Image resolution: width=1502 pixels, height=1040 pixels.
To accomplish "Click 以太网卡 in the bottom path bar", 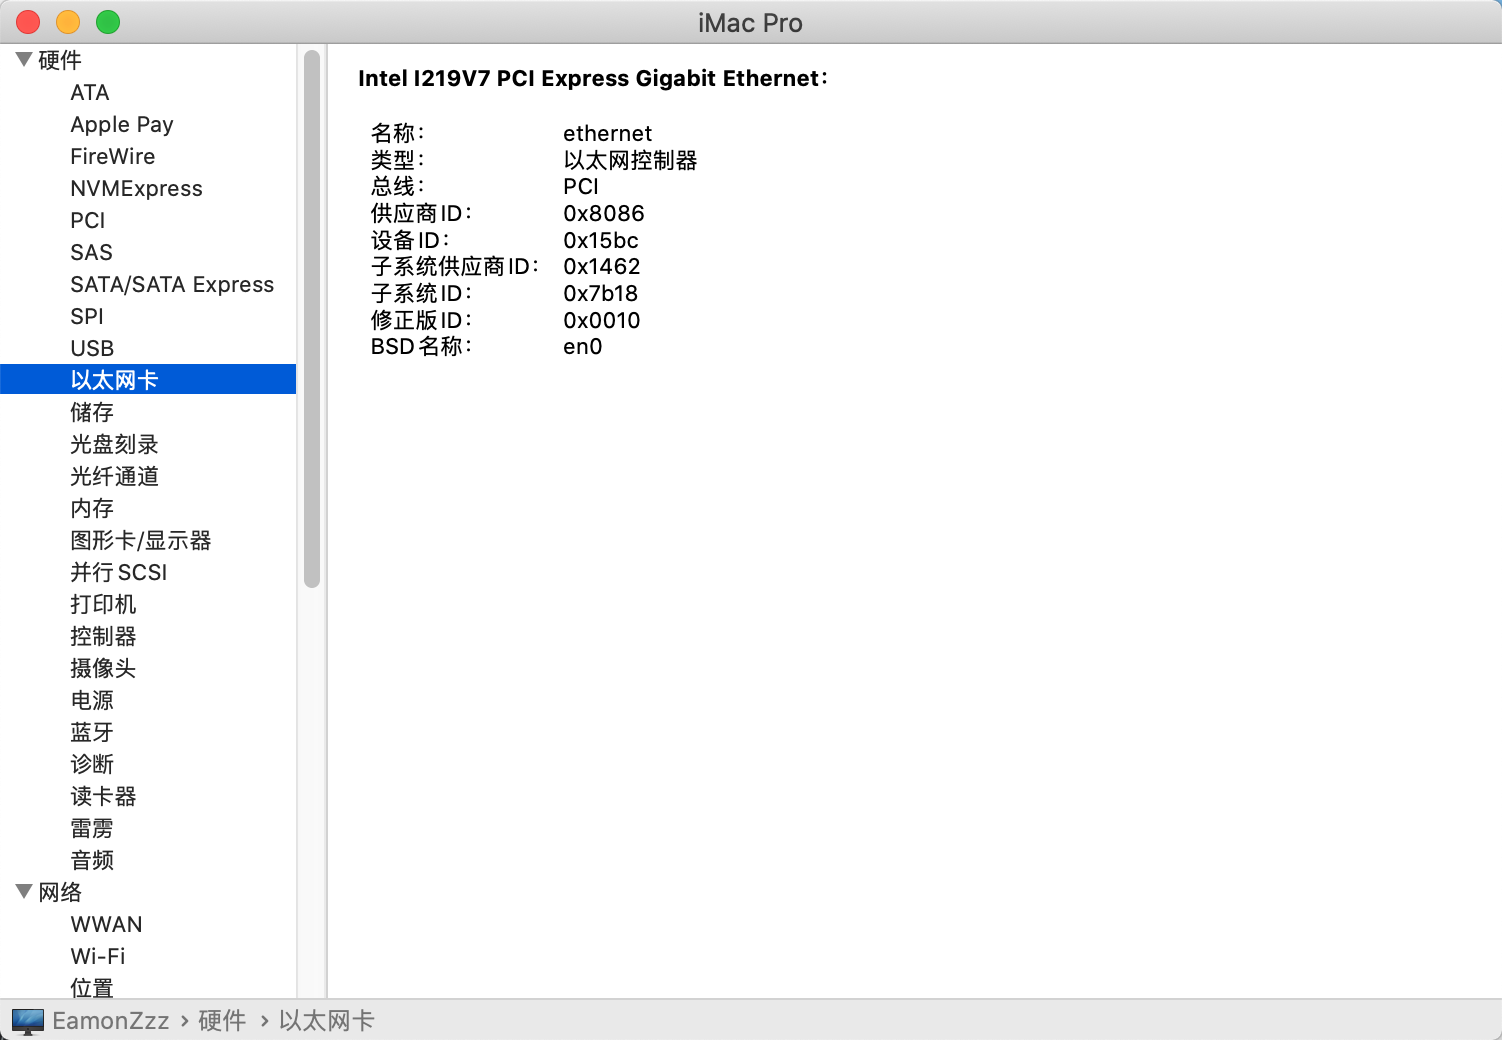I will (x=326, y=1020).
